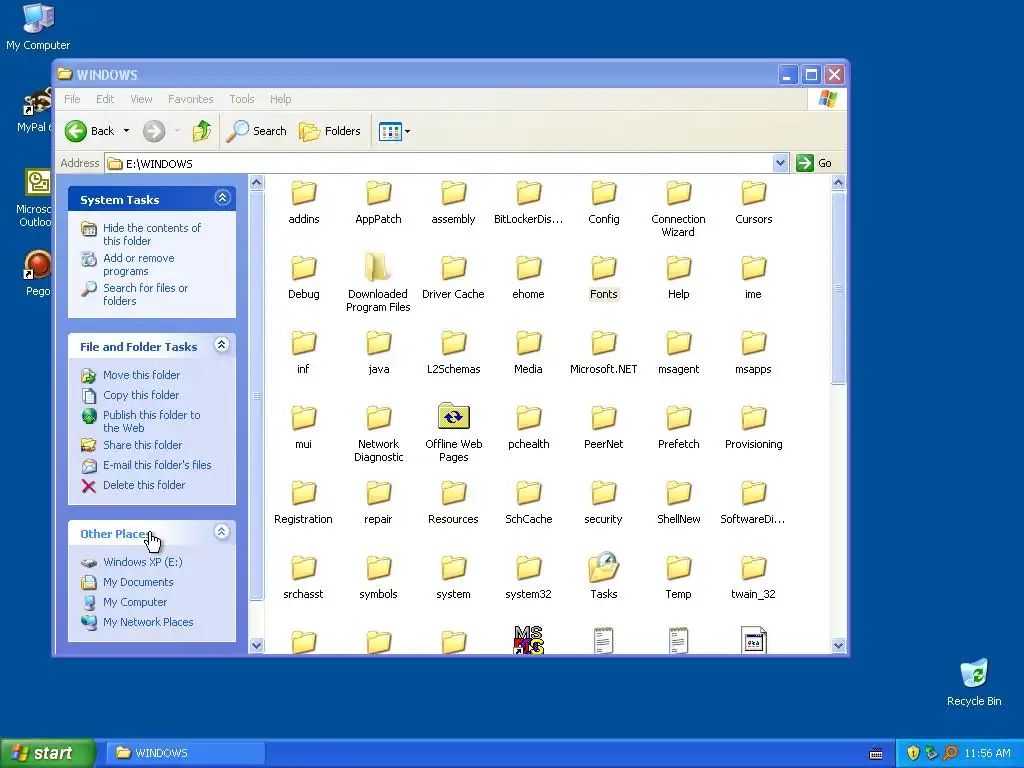Click task pane scrollbar down arrow

pyautogui.click(x=257, y=646)
